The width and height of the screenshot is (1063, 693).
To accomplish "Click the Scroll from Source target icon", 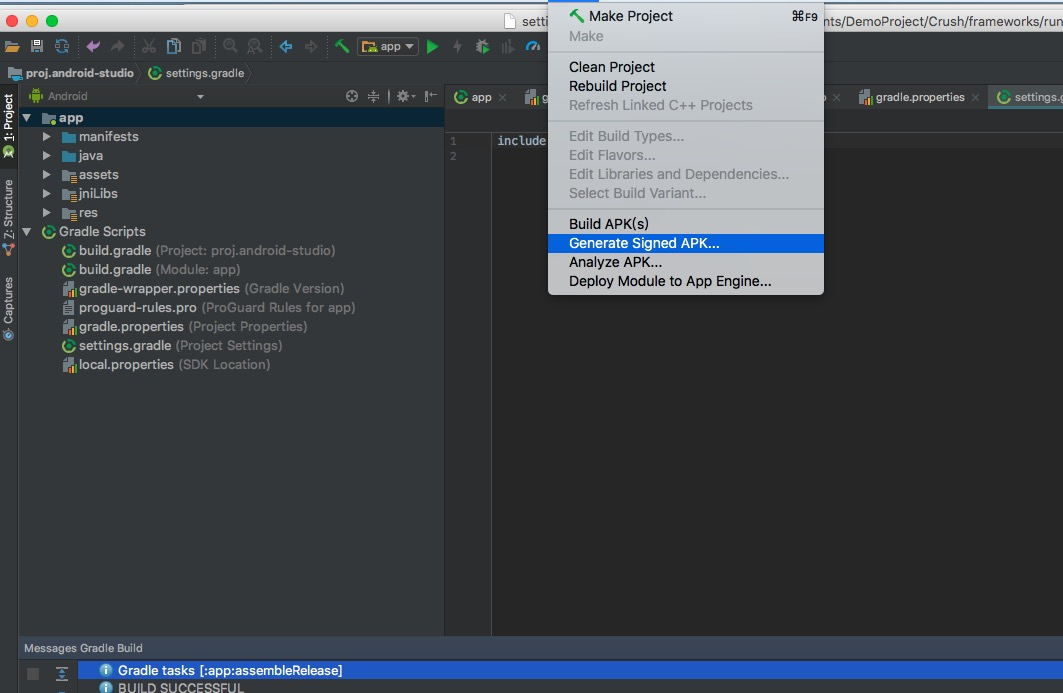I will pos(352,96).
